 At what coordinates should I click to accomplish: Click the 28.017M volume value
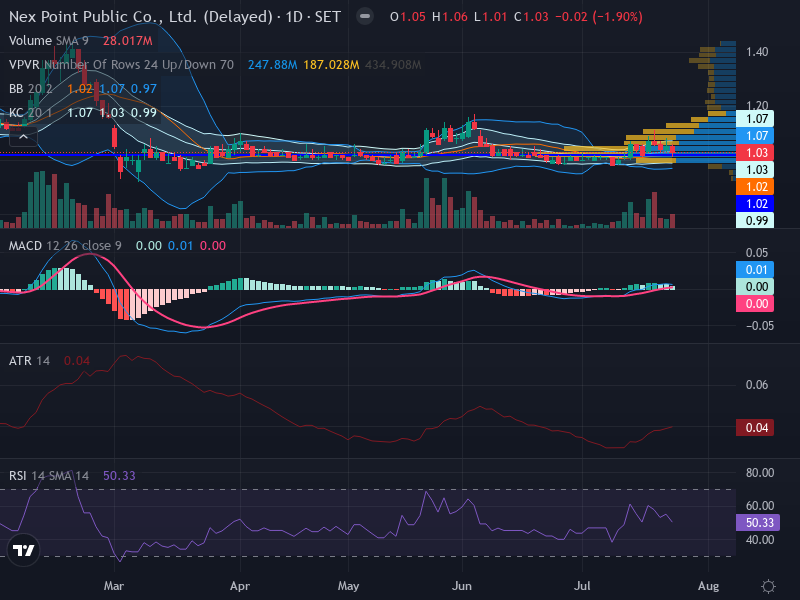point(128,41)
